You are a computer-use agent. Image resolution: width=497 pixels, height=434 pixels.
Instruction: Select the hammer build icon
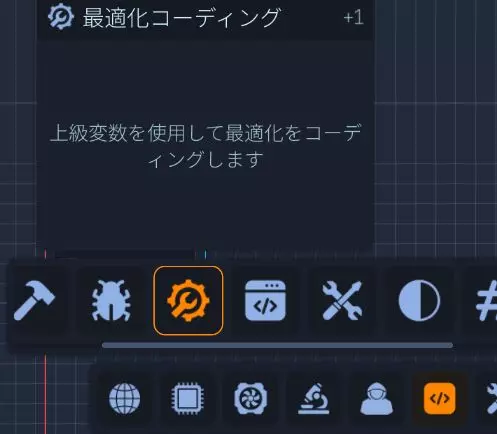(x=34, y=301)
